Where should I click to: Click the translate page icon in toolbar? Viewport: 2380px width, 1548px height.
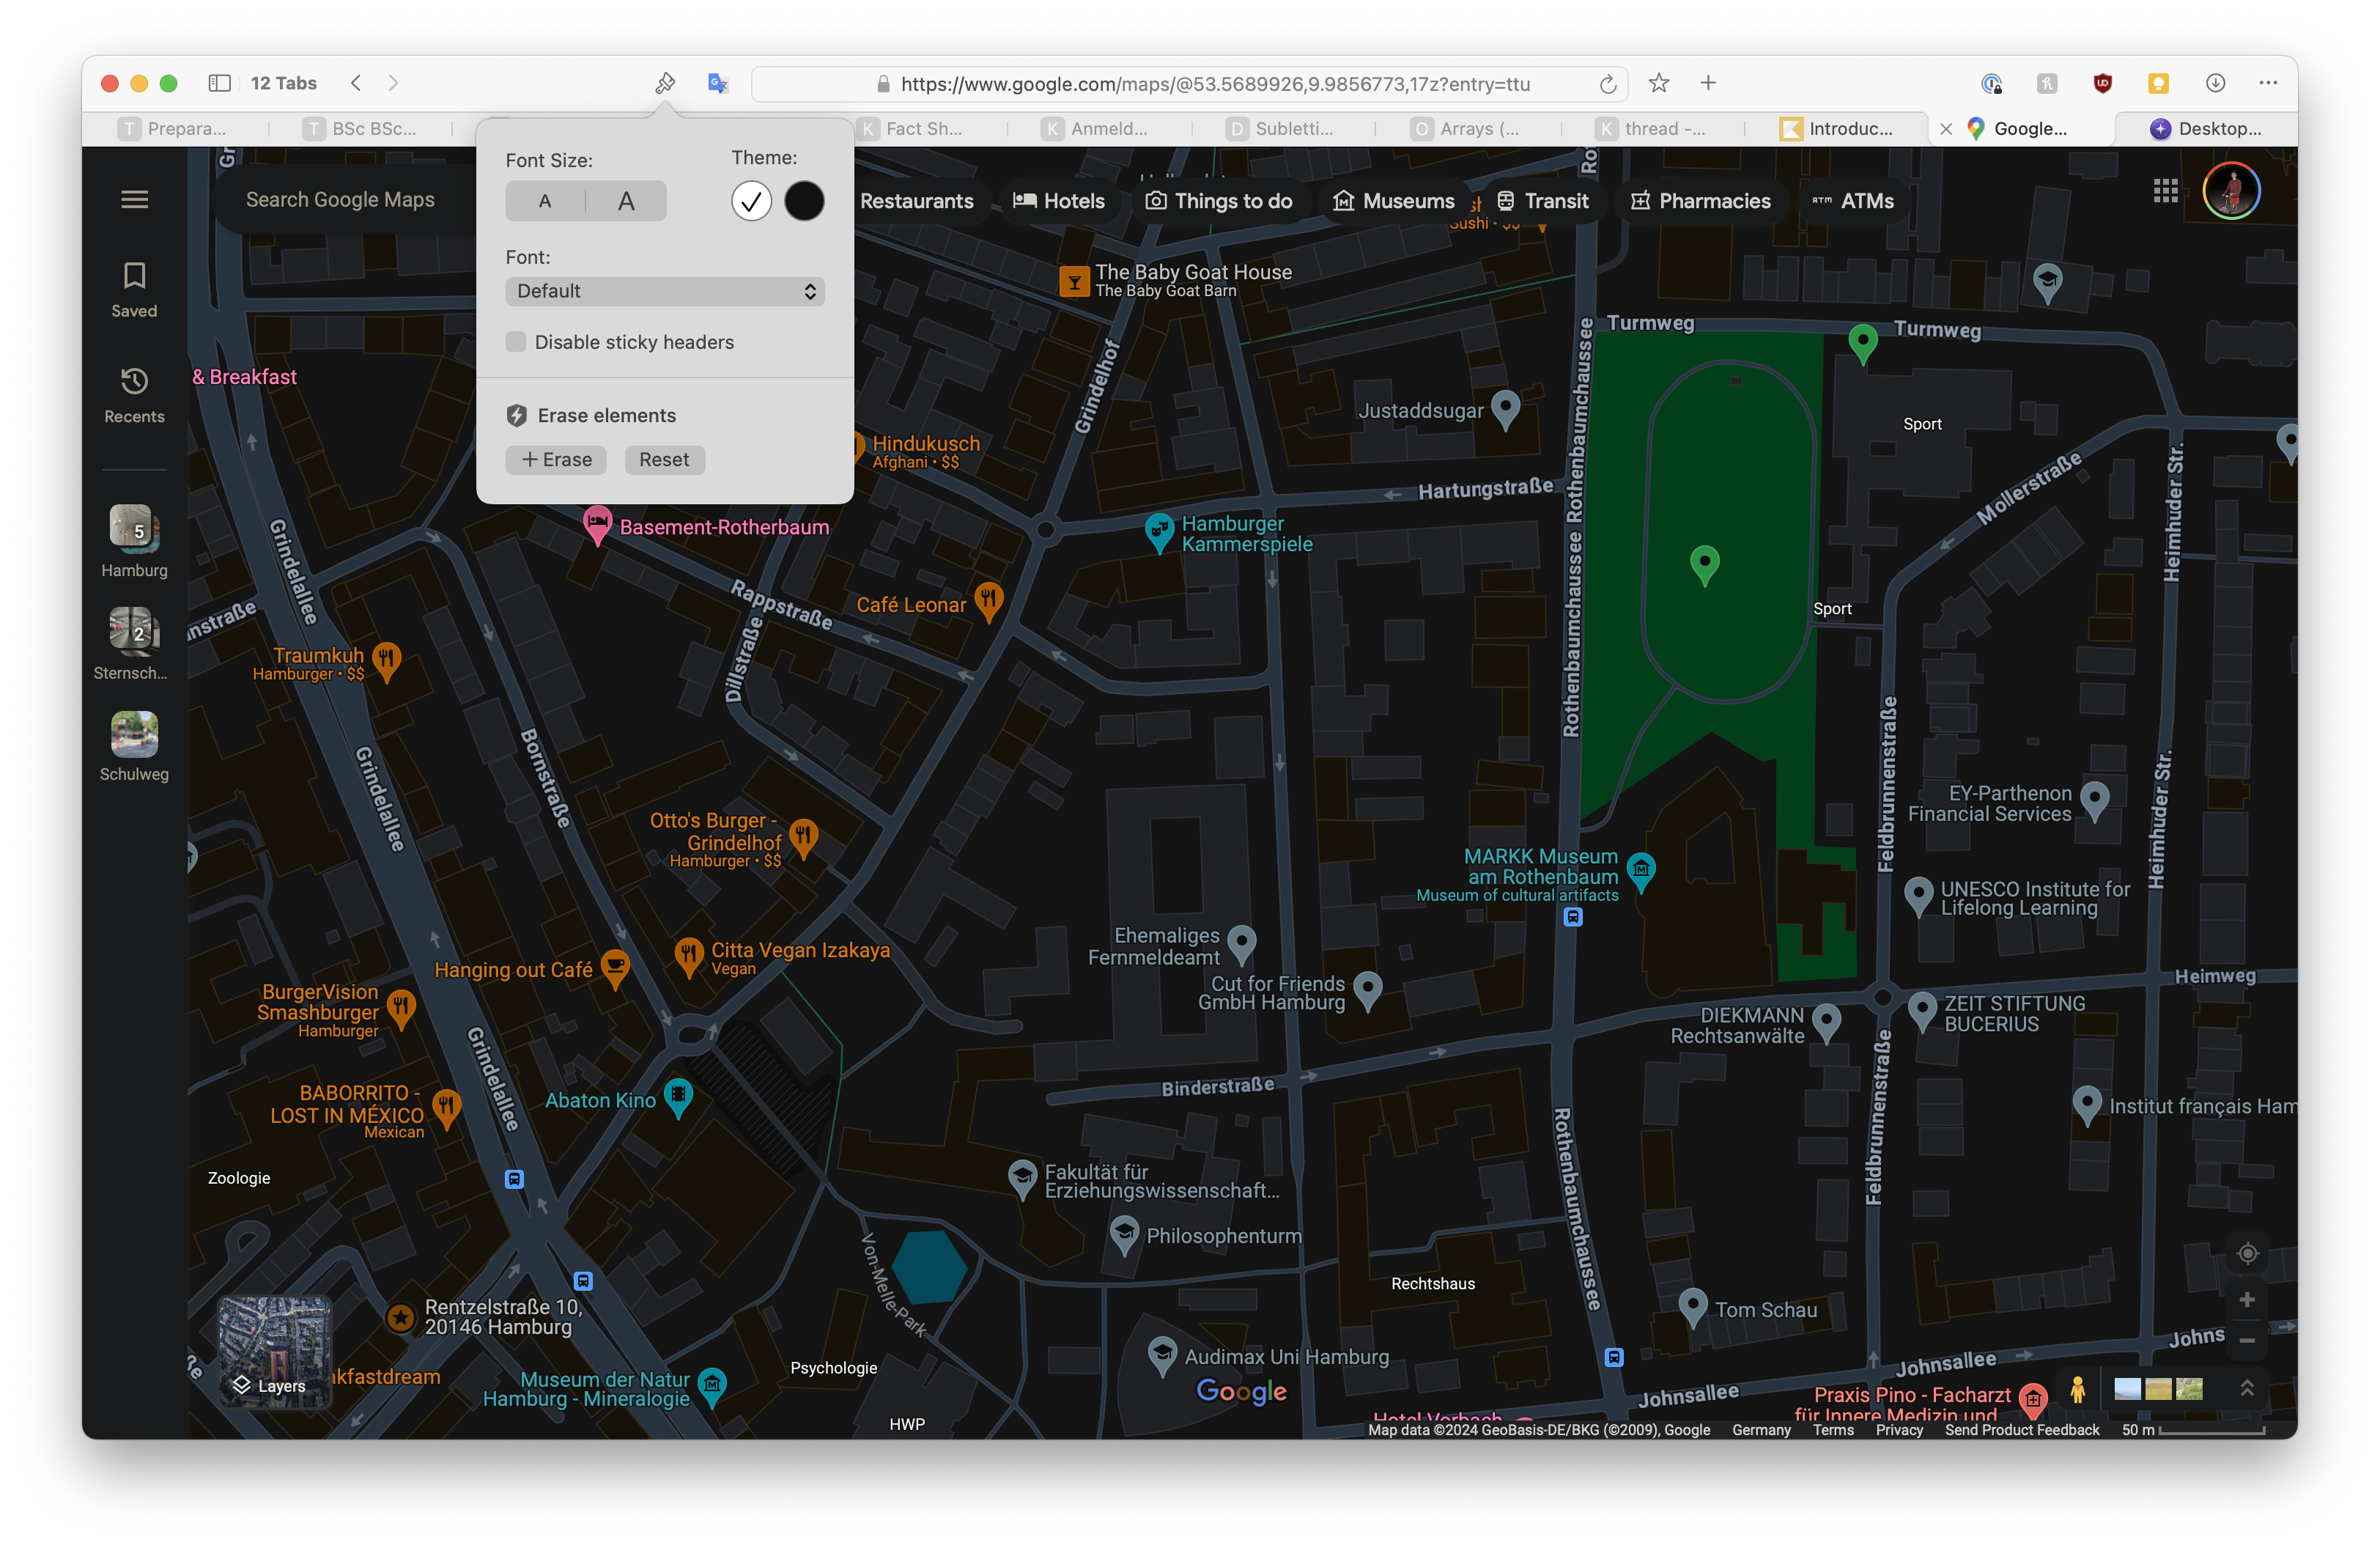[717, 83]
